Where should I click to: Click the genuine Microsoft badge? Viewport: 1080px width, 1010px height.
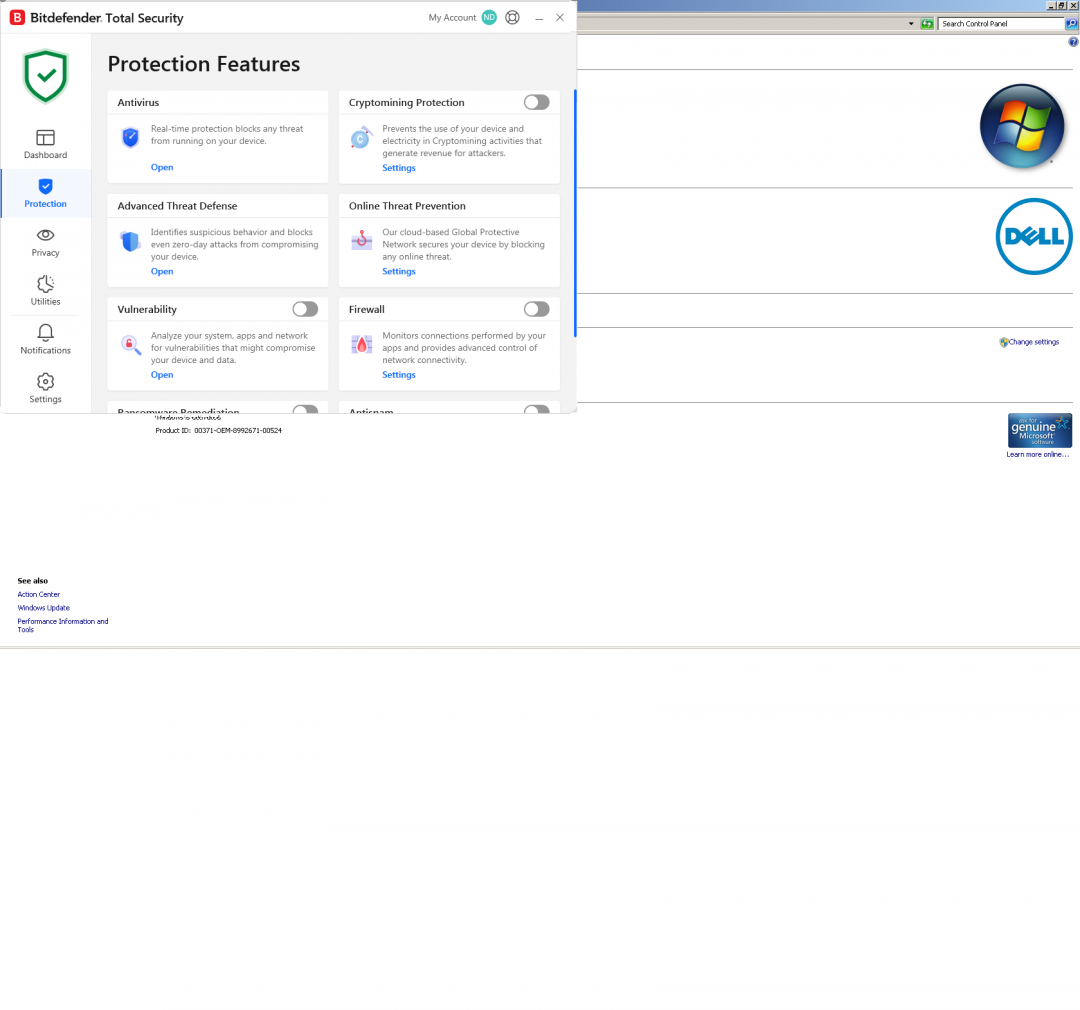pos(1039,431)
